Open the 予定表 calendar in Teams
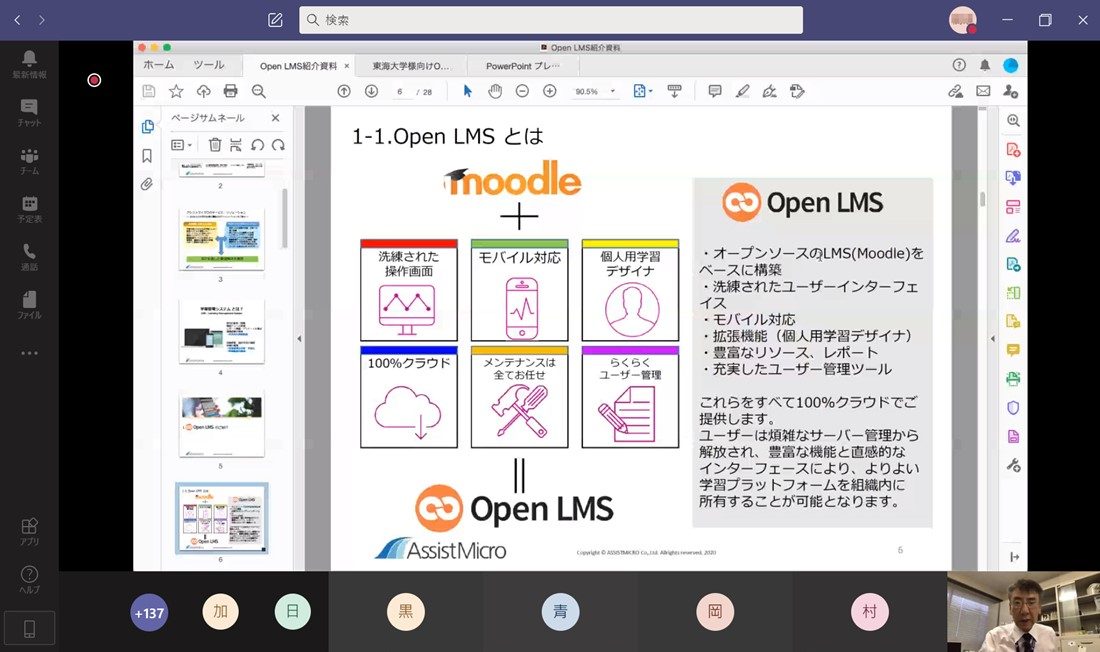 click(29, 208)
